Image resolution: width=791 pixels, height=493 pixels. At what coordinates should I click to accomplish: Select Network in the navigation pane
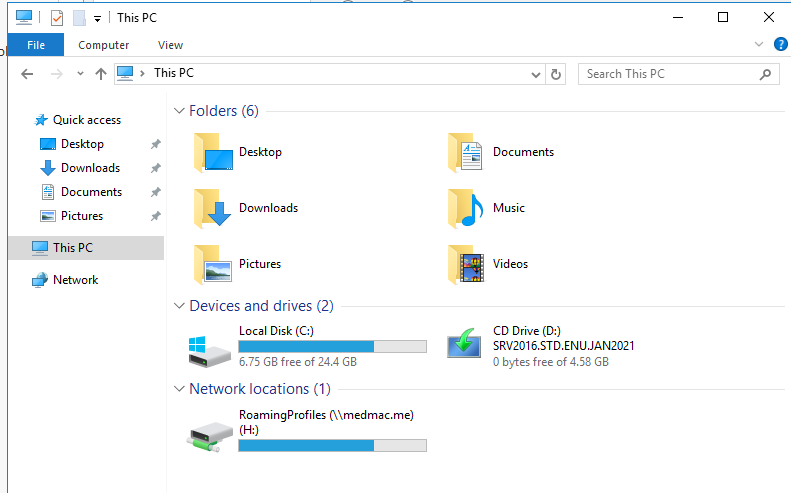[76, 280]
